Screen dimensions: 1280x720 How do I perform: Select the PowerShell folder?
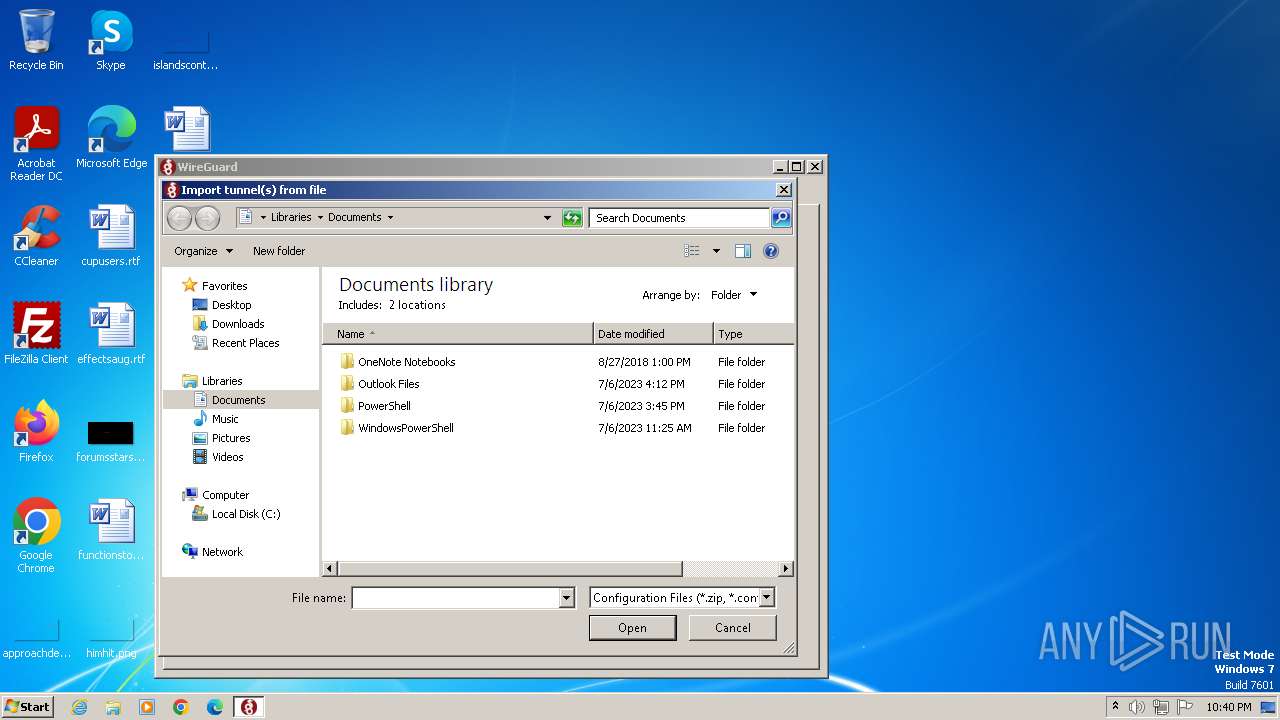click(384, 406)
